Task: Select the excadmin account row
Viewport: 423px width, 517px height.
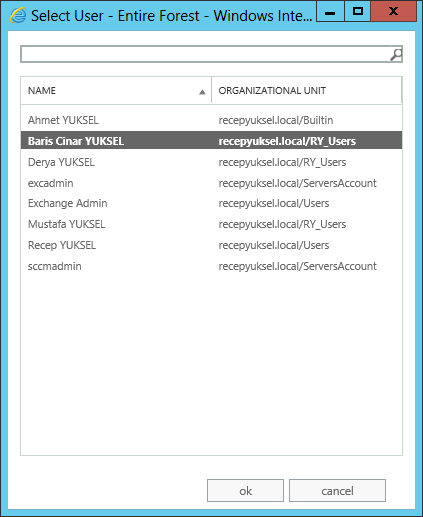Action: [211, 183]
